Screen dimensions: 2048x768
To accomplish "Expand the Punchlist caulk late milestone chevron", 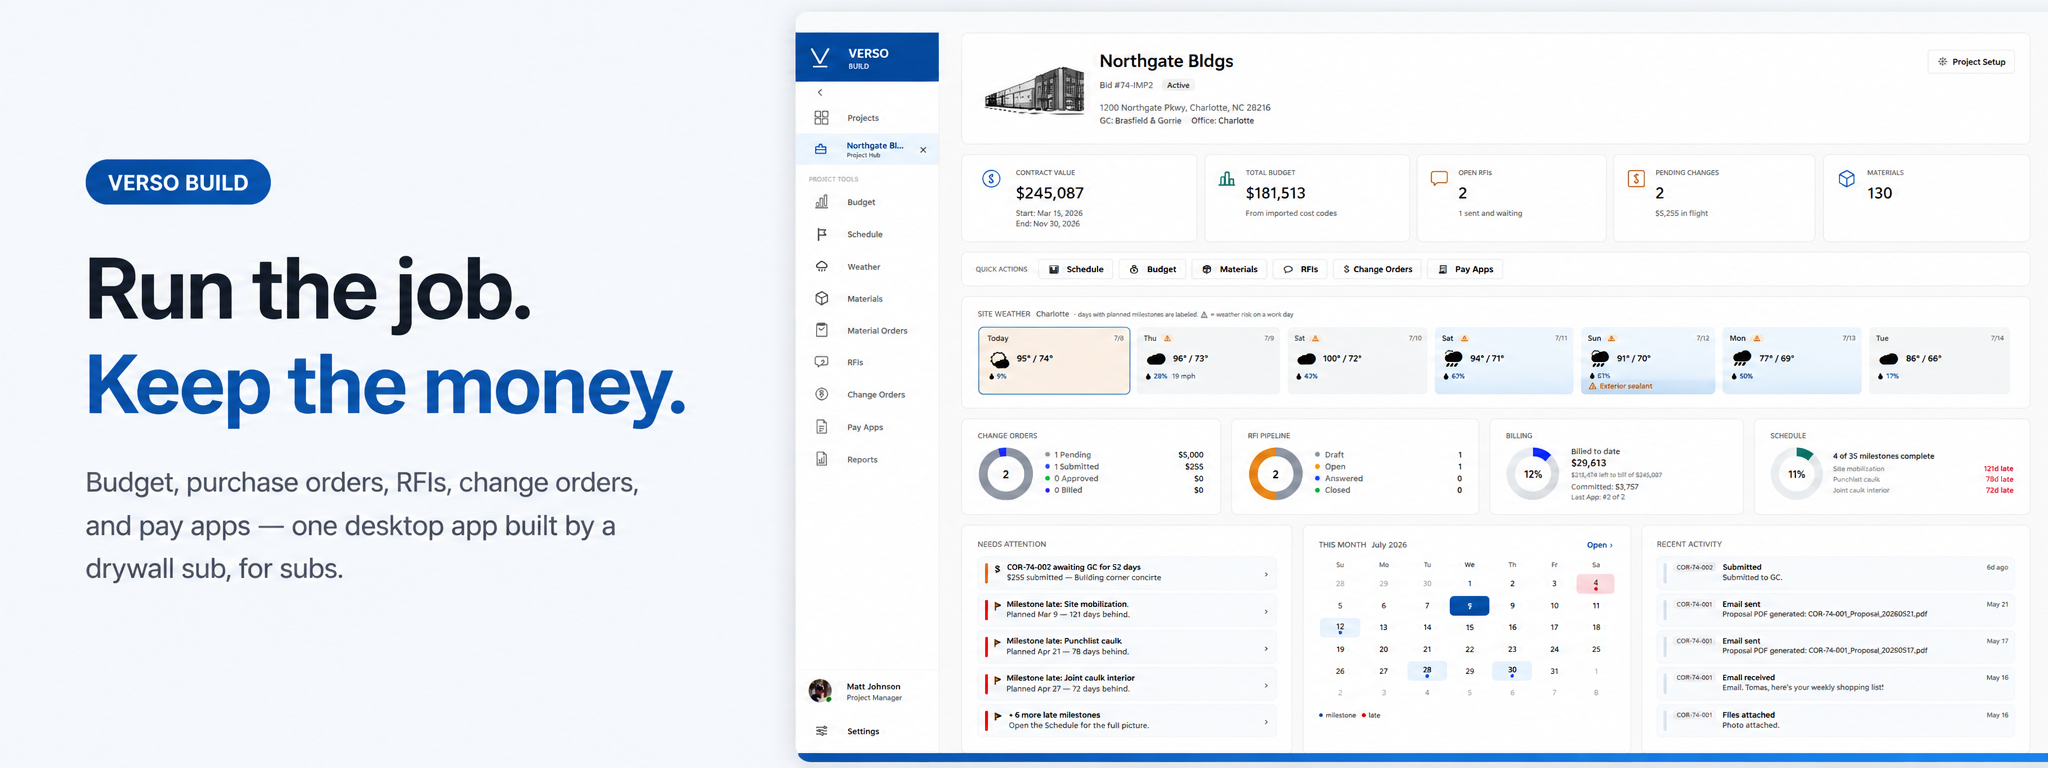I will (x=1266, y=648).
